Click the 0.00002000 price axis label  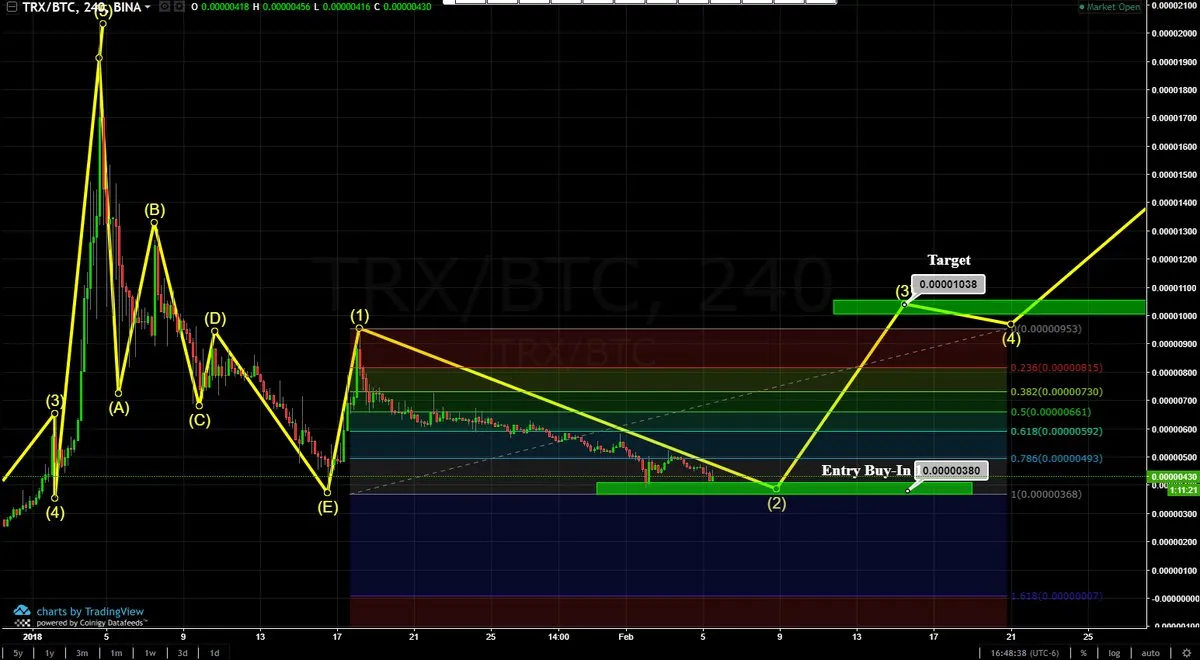pos(1175,33)
